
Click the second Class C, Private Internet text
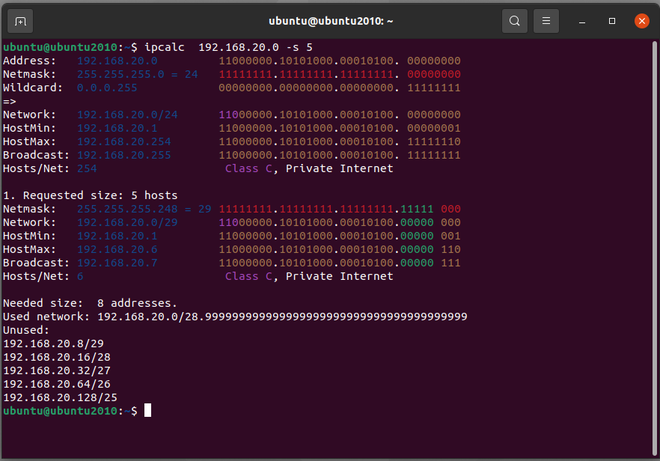pos(309,276)
